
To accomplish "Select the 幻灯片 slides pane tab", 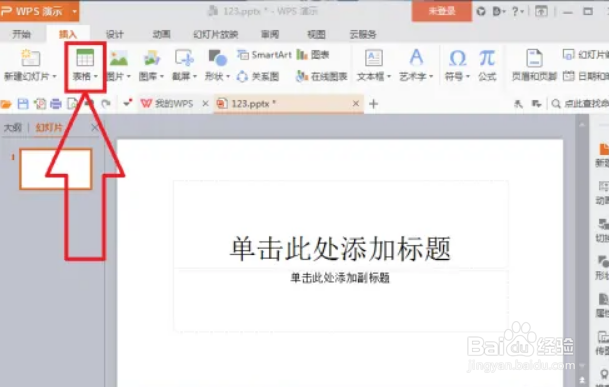I will click(x=49, y=127).
